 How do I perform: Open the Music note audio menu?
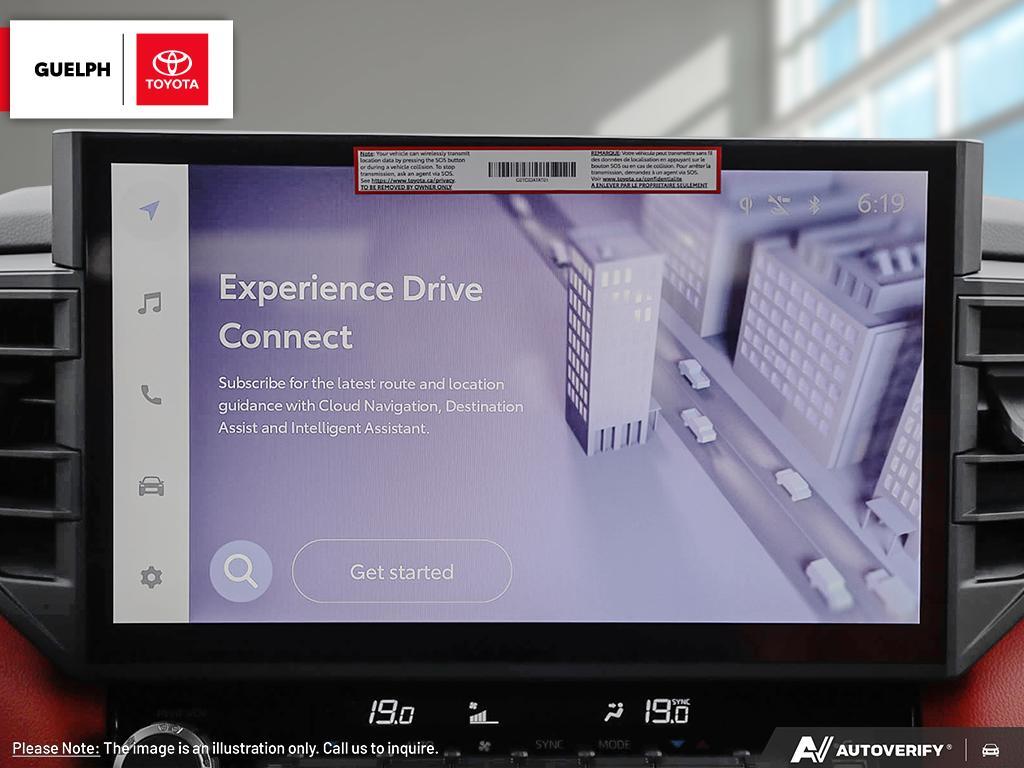click(x=150, y=302)
